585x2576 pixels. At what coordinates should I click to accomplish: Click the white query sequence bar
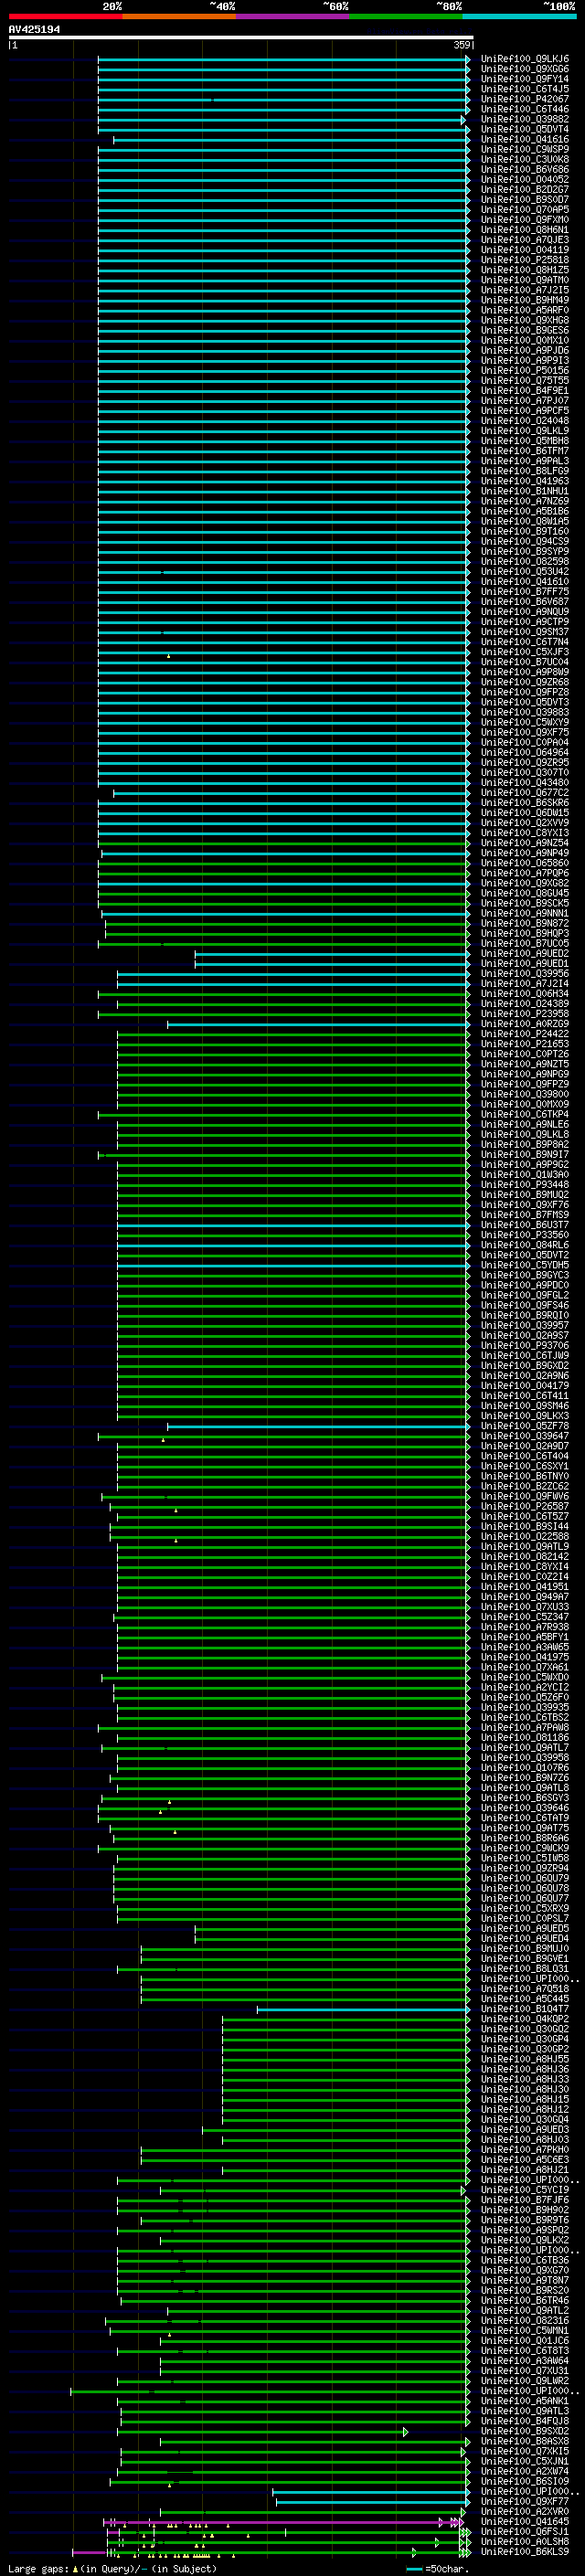click(240, 37)
